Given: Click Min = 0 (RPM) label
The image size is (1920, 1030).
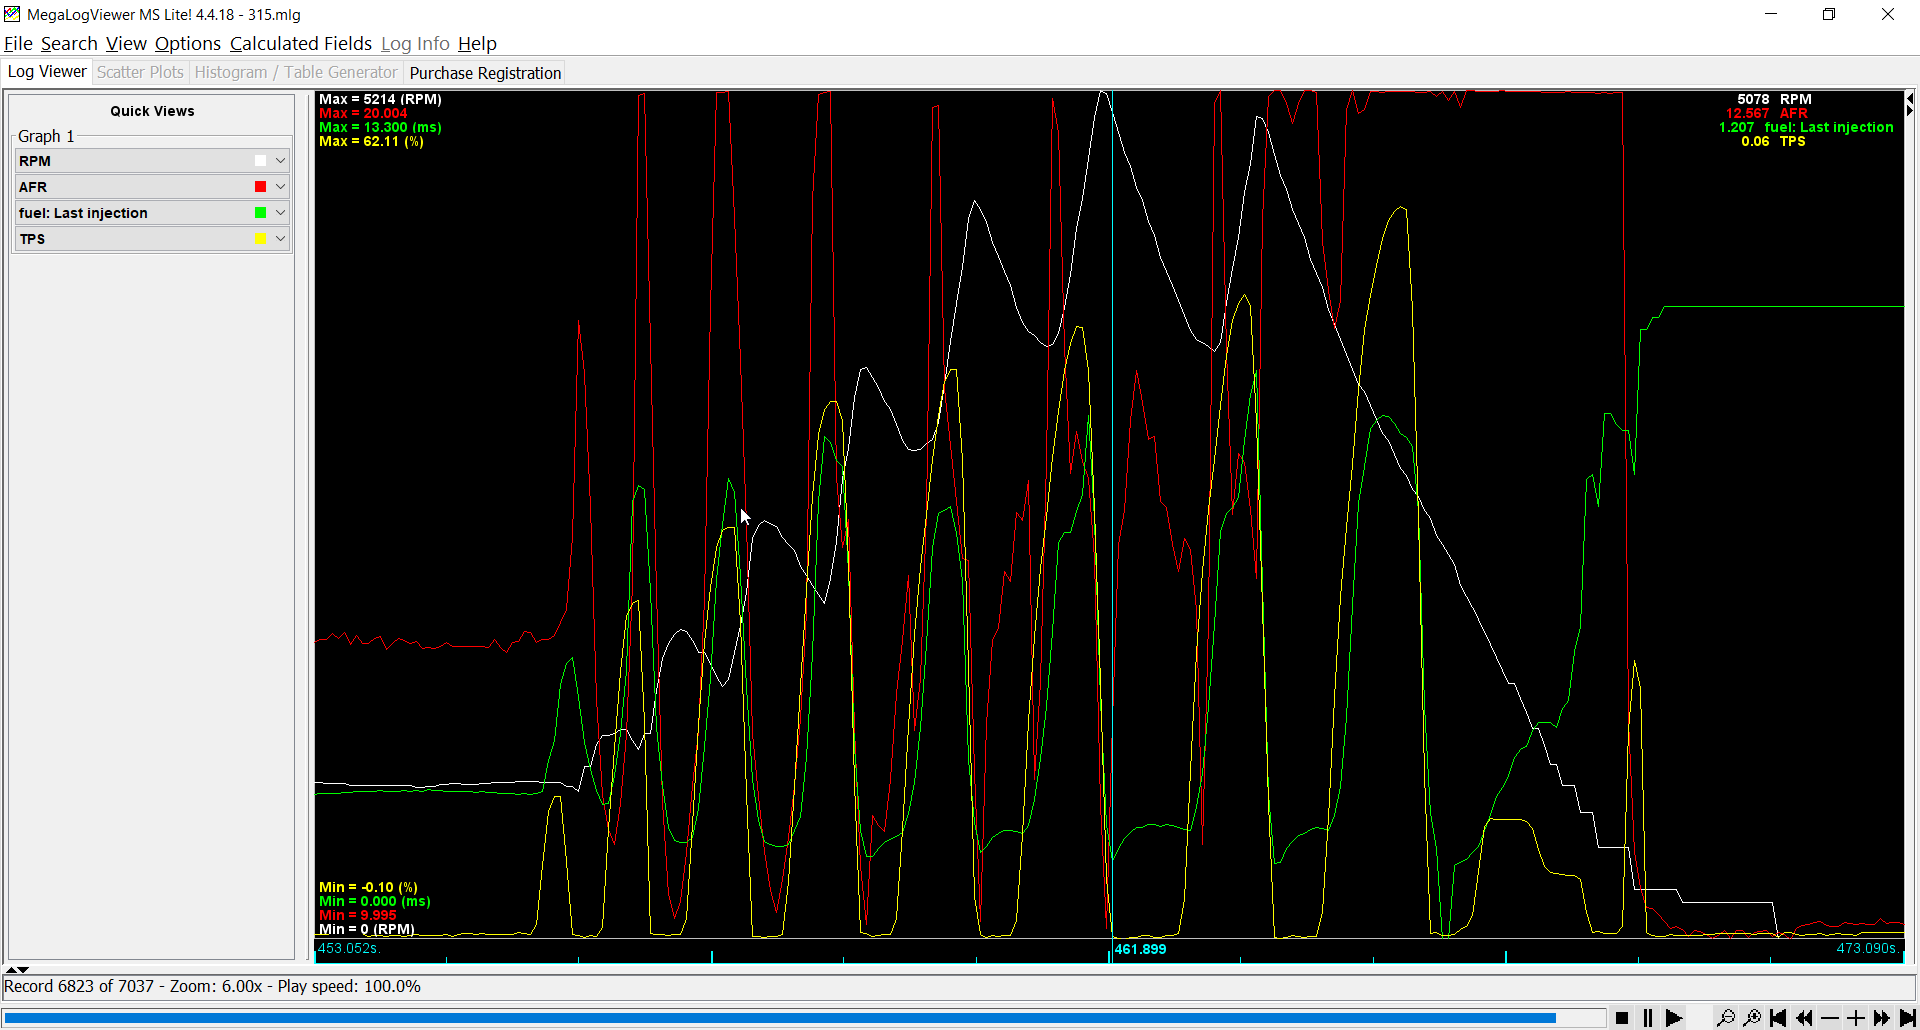Looking at the screenshot, I should (366, 929).
